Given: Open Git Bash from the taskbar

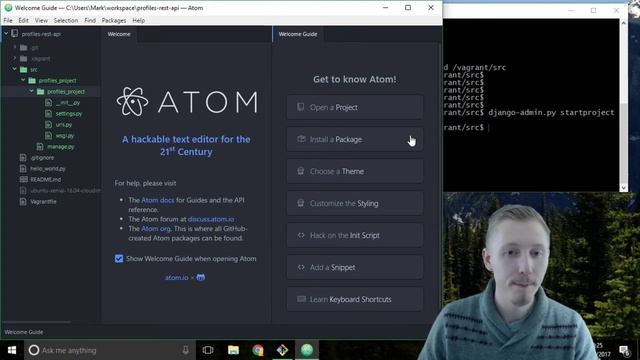Looking at the screenshot, I should click(x=282, y=350).
